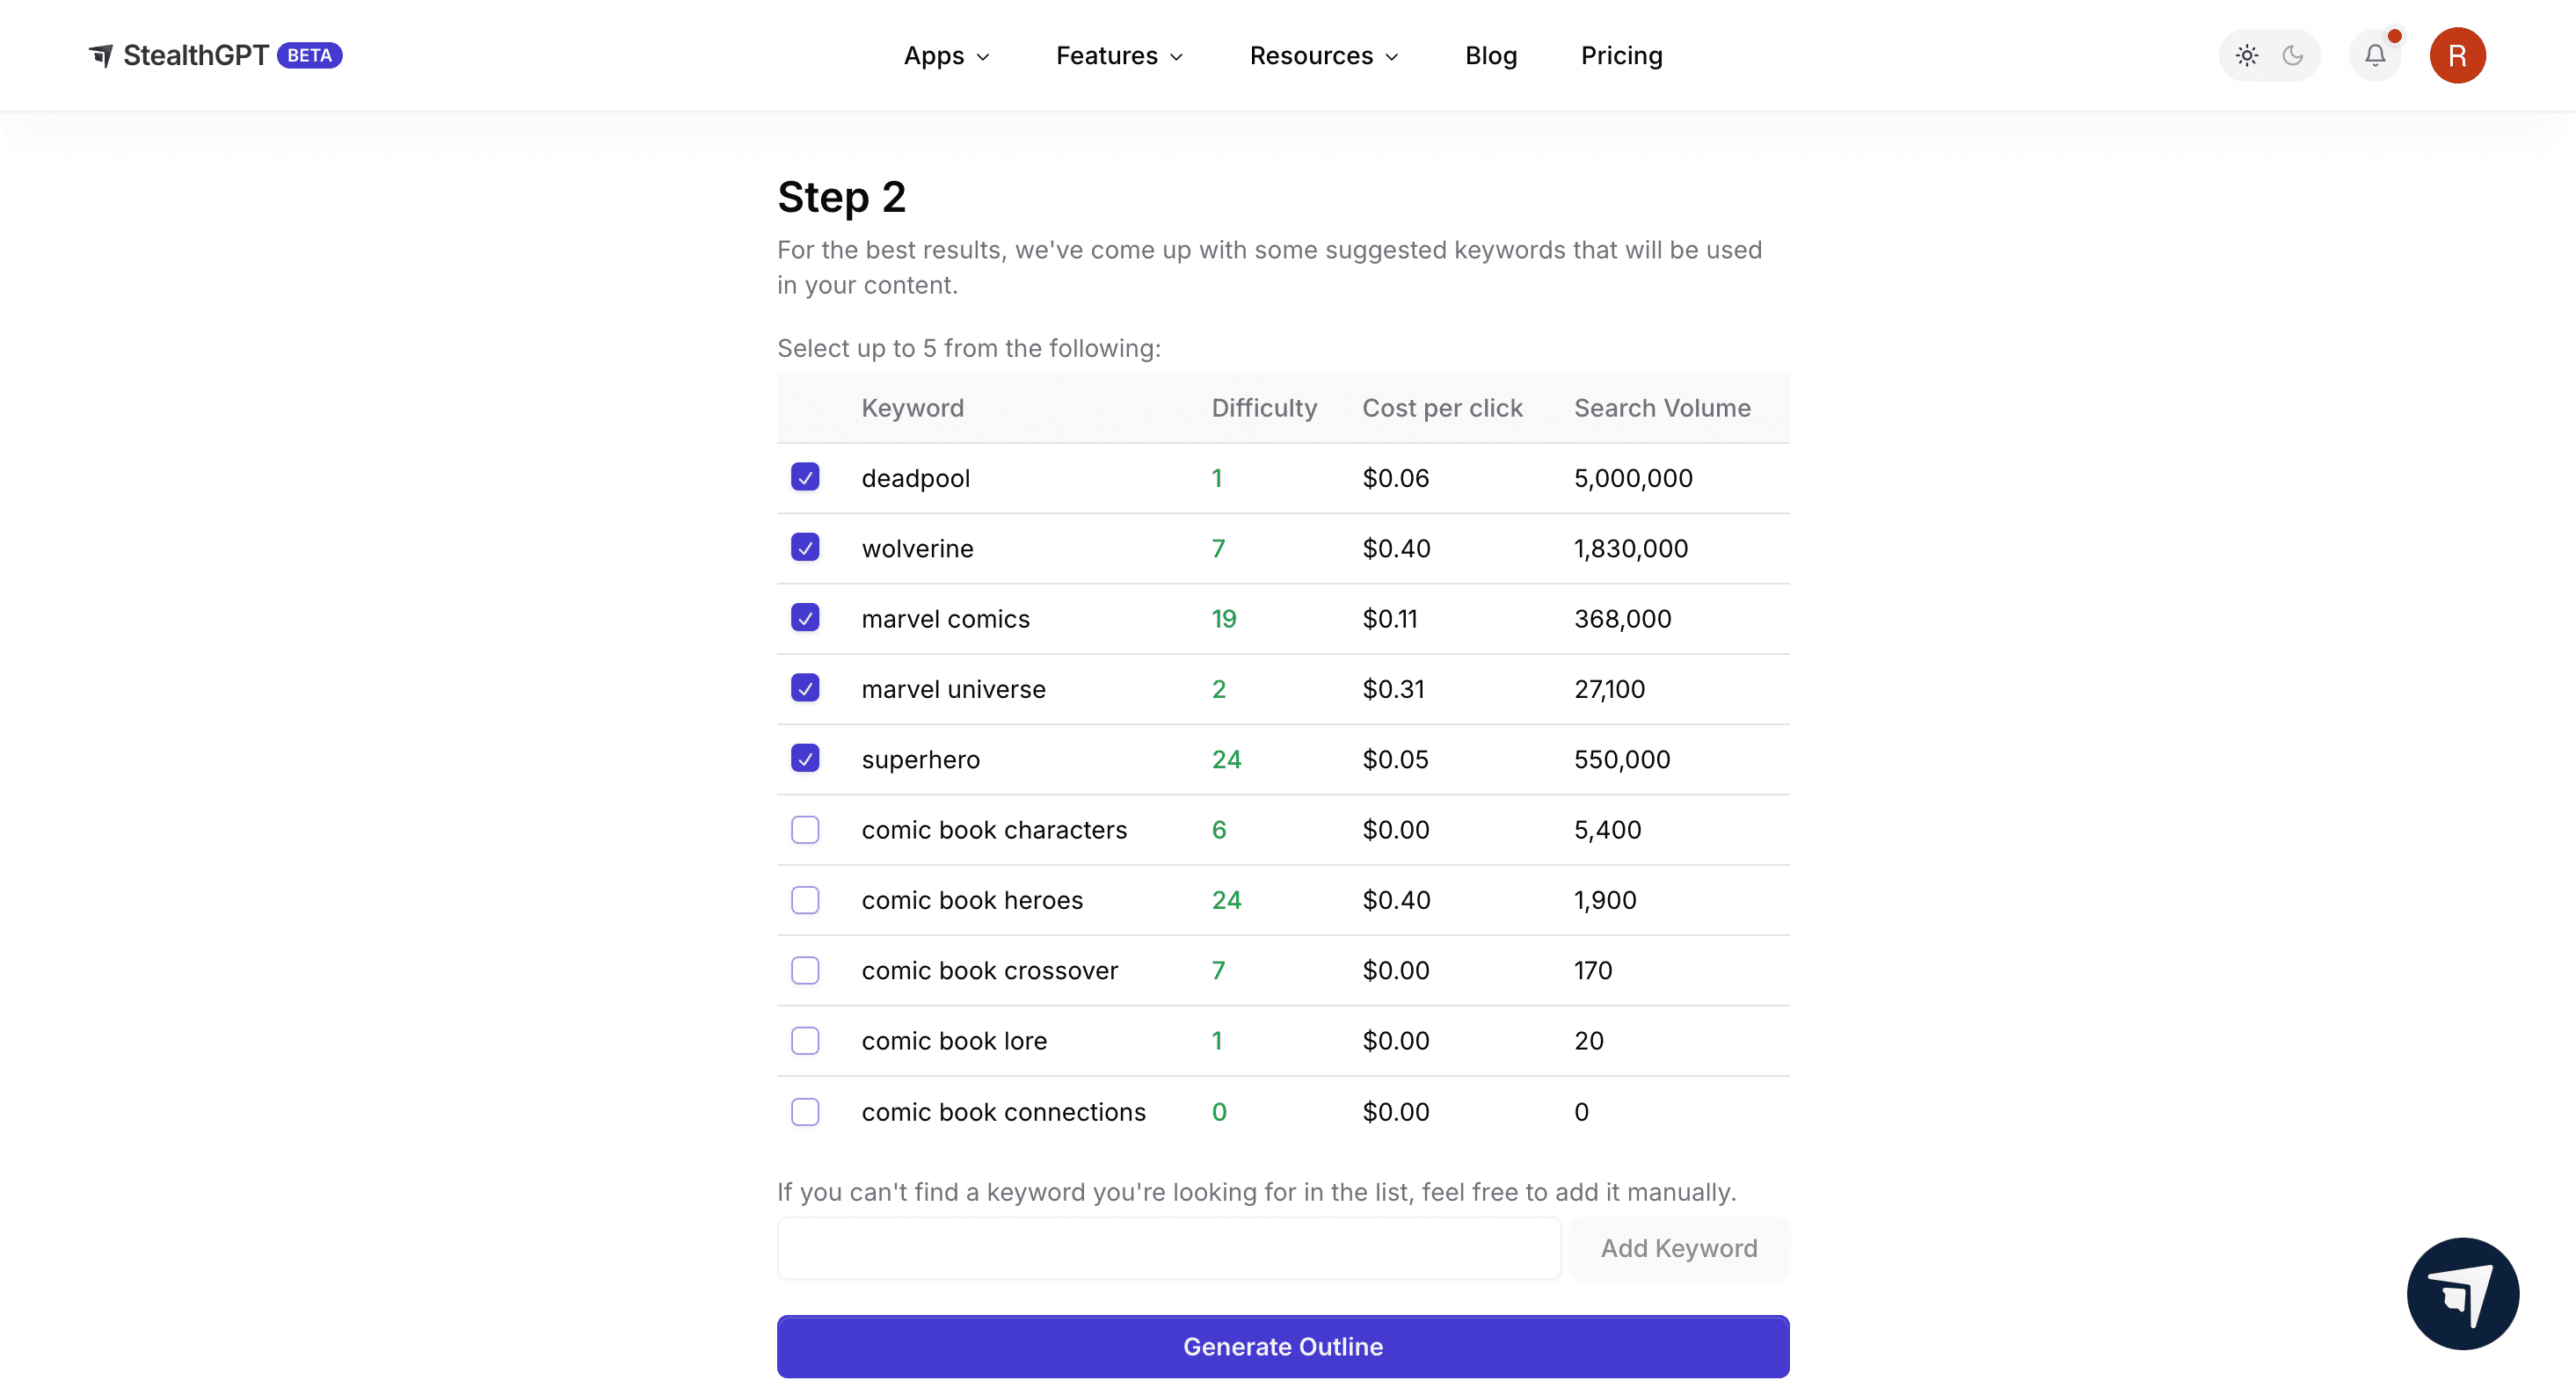Expand the Features dropdown
Image resolution: width=2576 pixels, height=1395 pixels.
tap(1119, 56)
